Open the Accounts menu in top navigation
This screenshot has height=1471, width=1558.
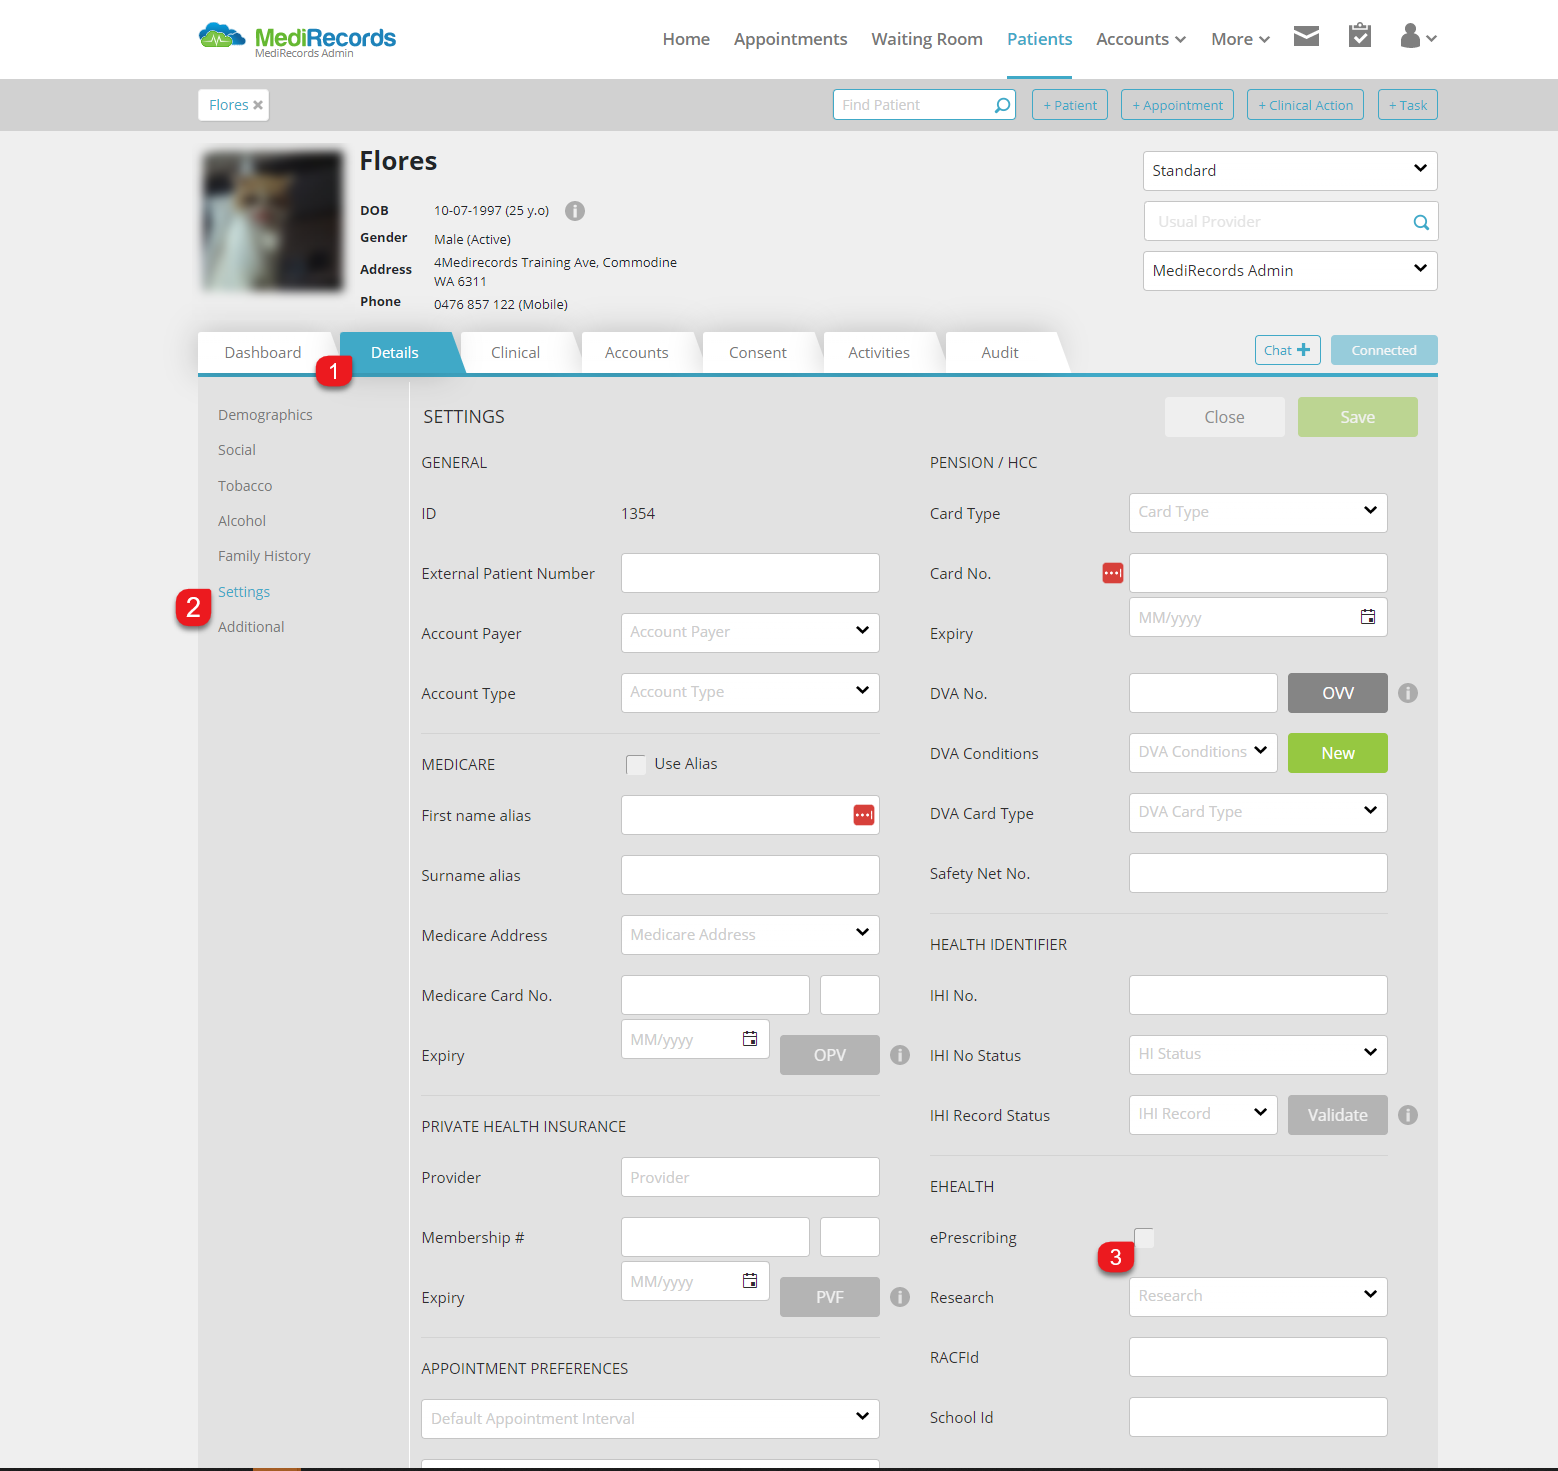[x=1141, y=39]
